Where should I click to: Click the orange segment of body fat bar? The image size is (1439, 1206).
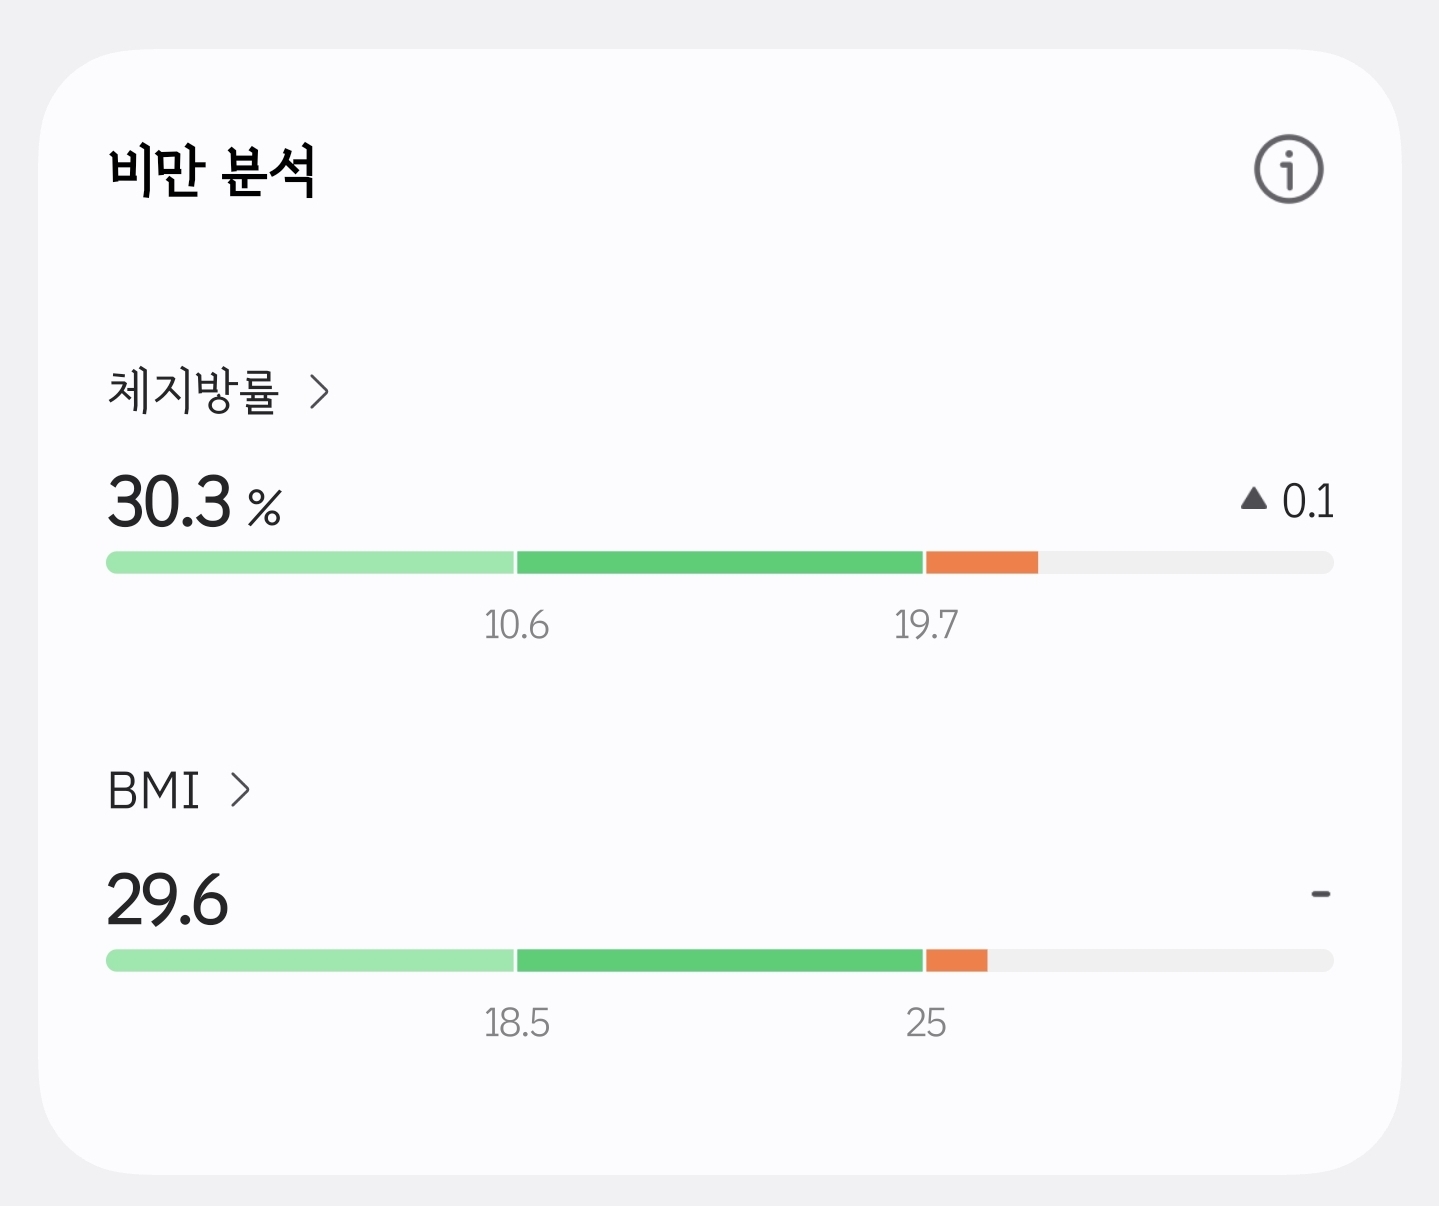click(982, 562)
